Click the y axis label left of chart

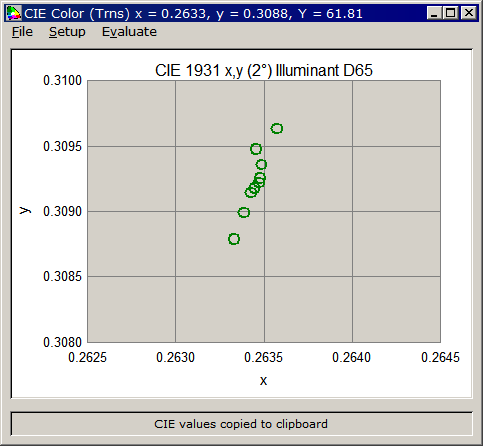coord(25,211)
